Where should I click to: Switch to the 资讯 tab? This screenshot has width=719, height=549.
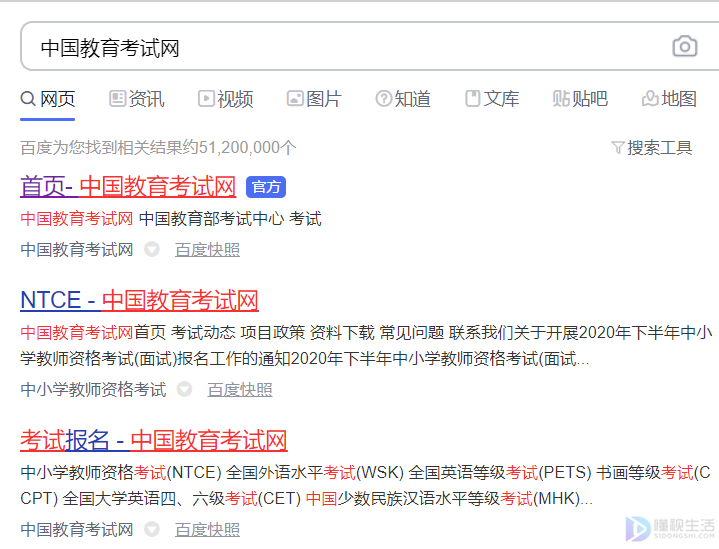pyautogui.click(x=137, y=99)
